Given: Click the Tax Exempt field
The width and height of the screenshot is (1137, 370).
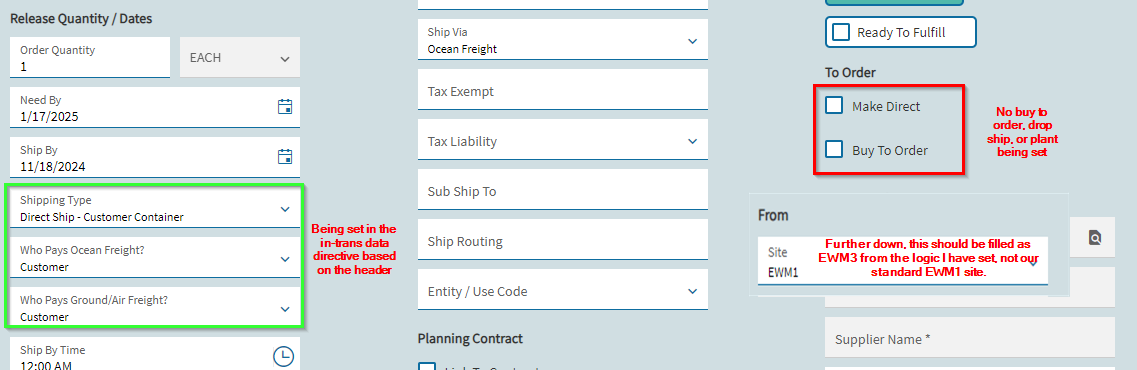Looking at the screenshot, I should tap(563, 89).
